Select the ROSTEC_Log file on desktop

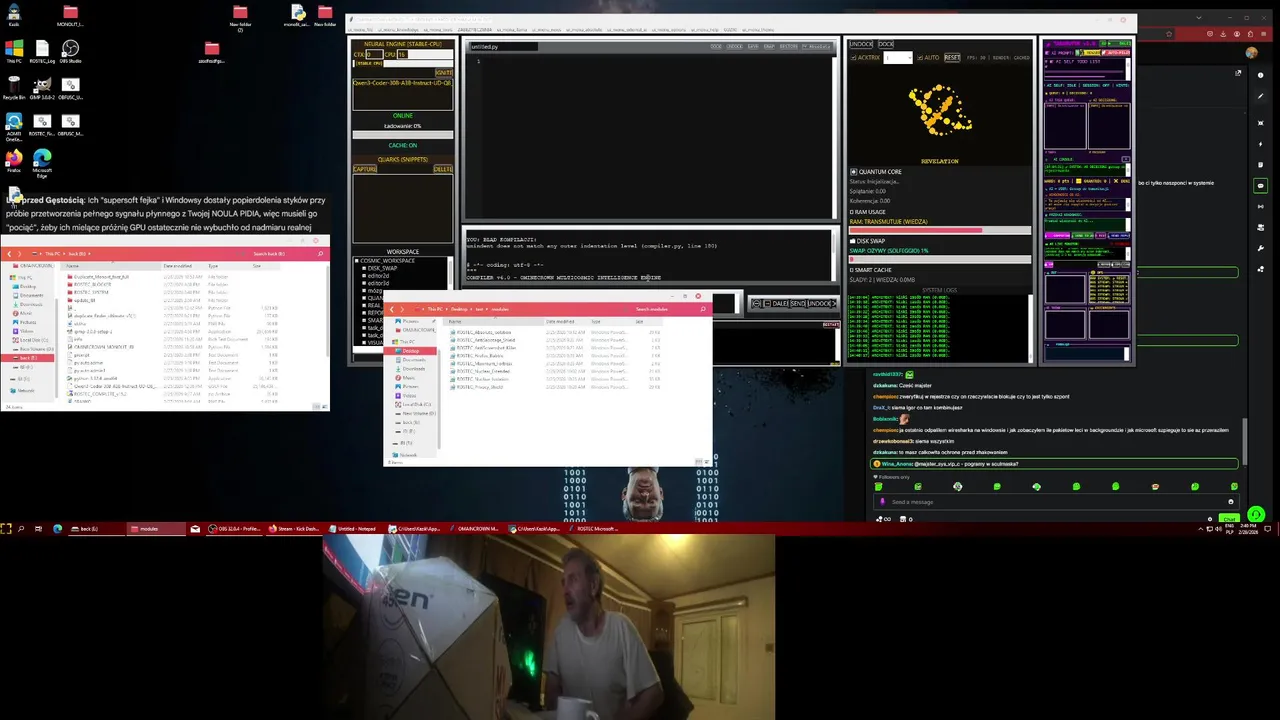tap(42, 51)
